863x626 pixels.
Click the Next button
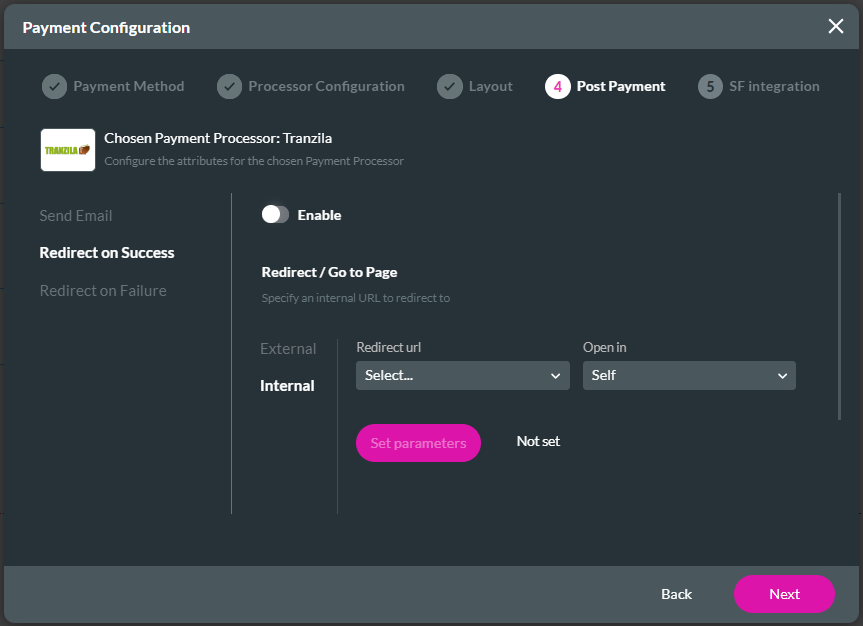pos(784,594)
